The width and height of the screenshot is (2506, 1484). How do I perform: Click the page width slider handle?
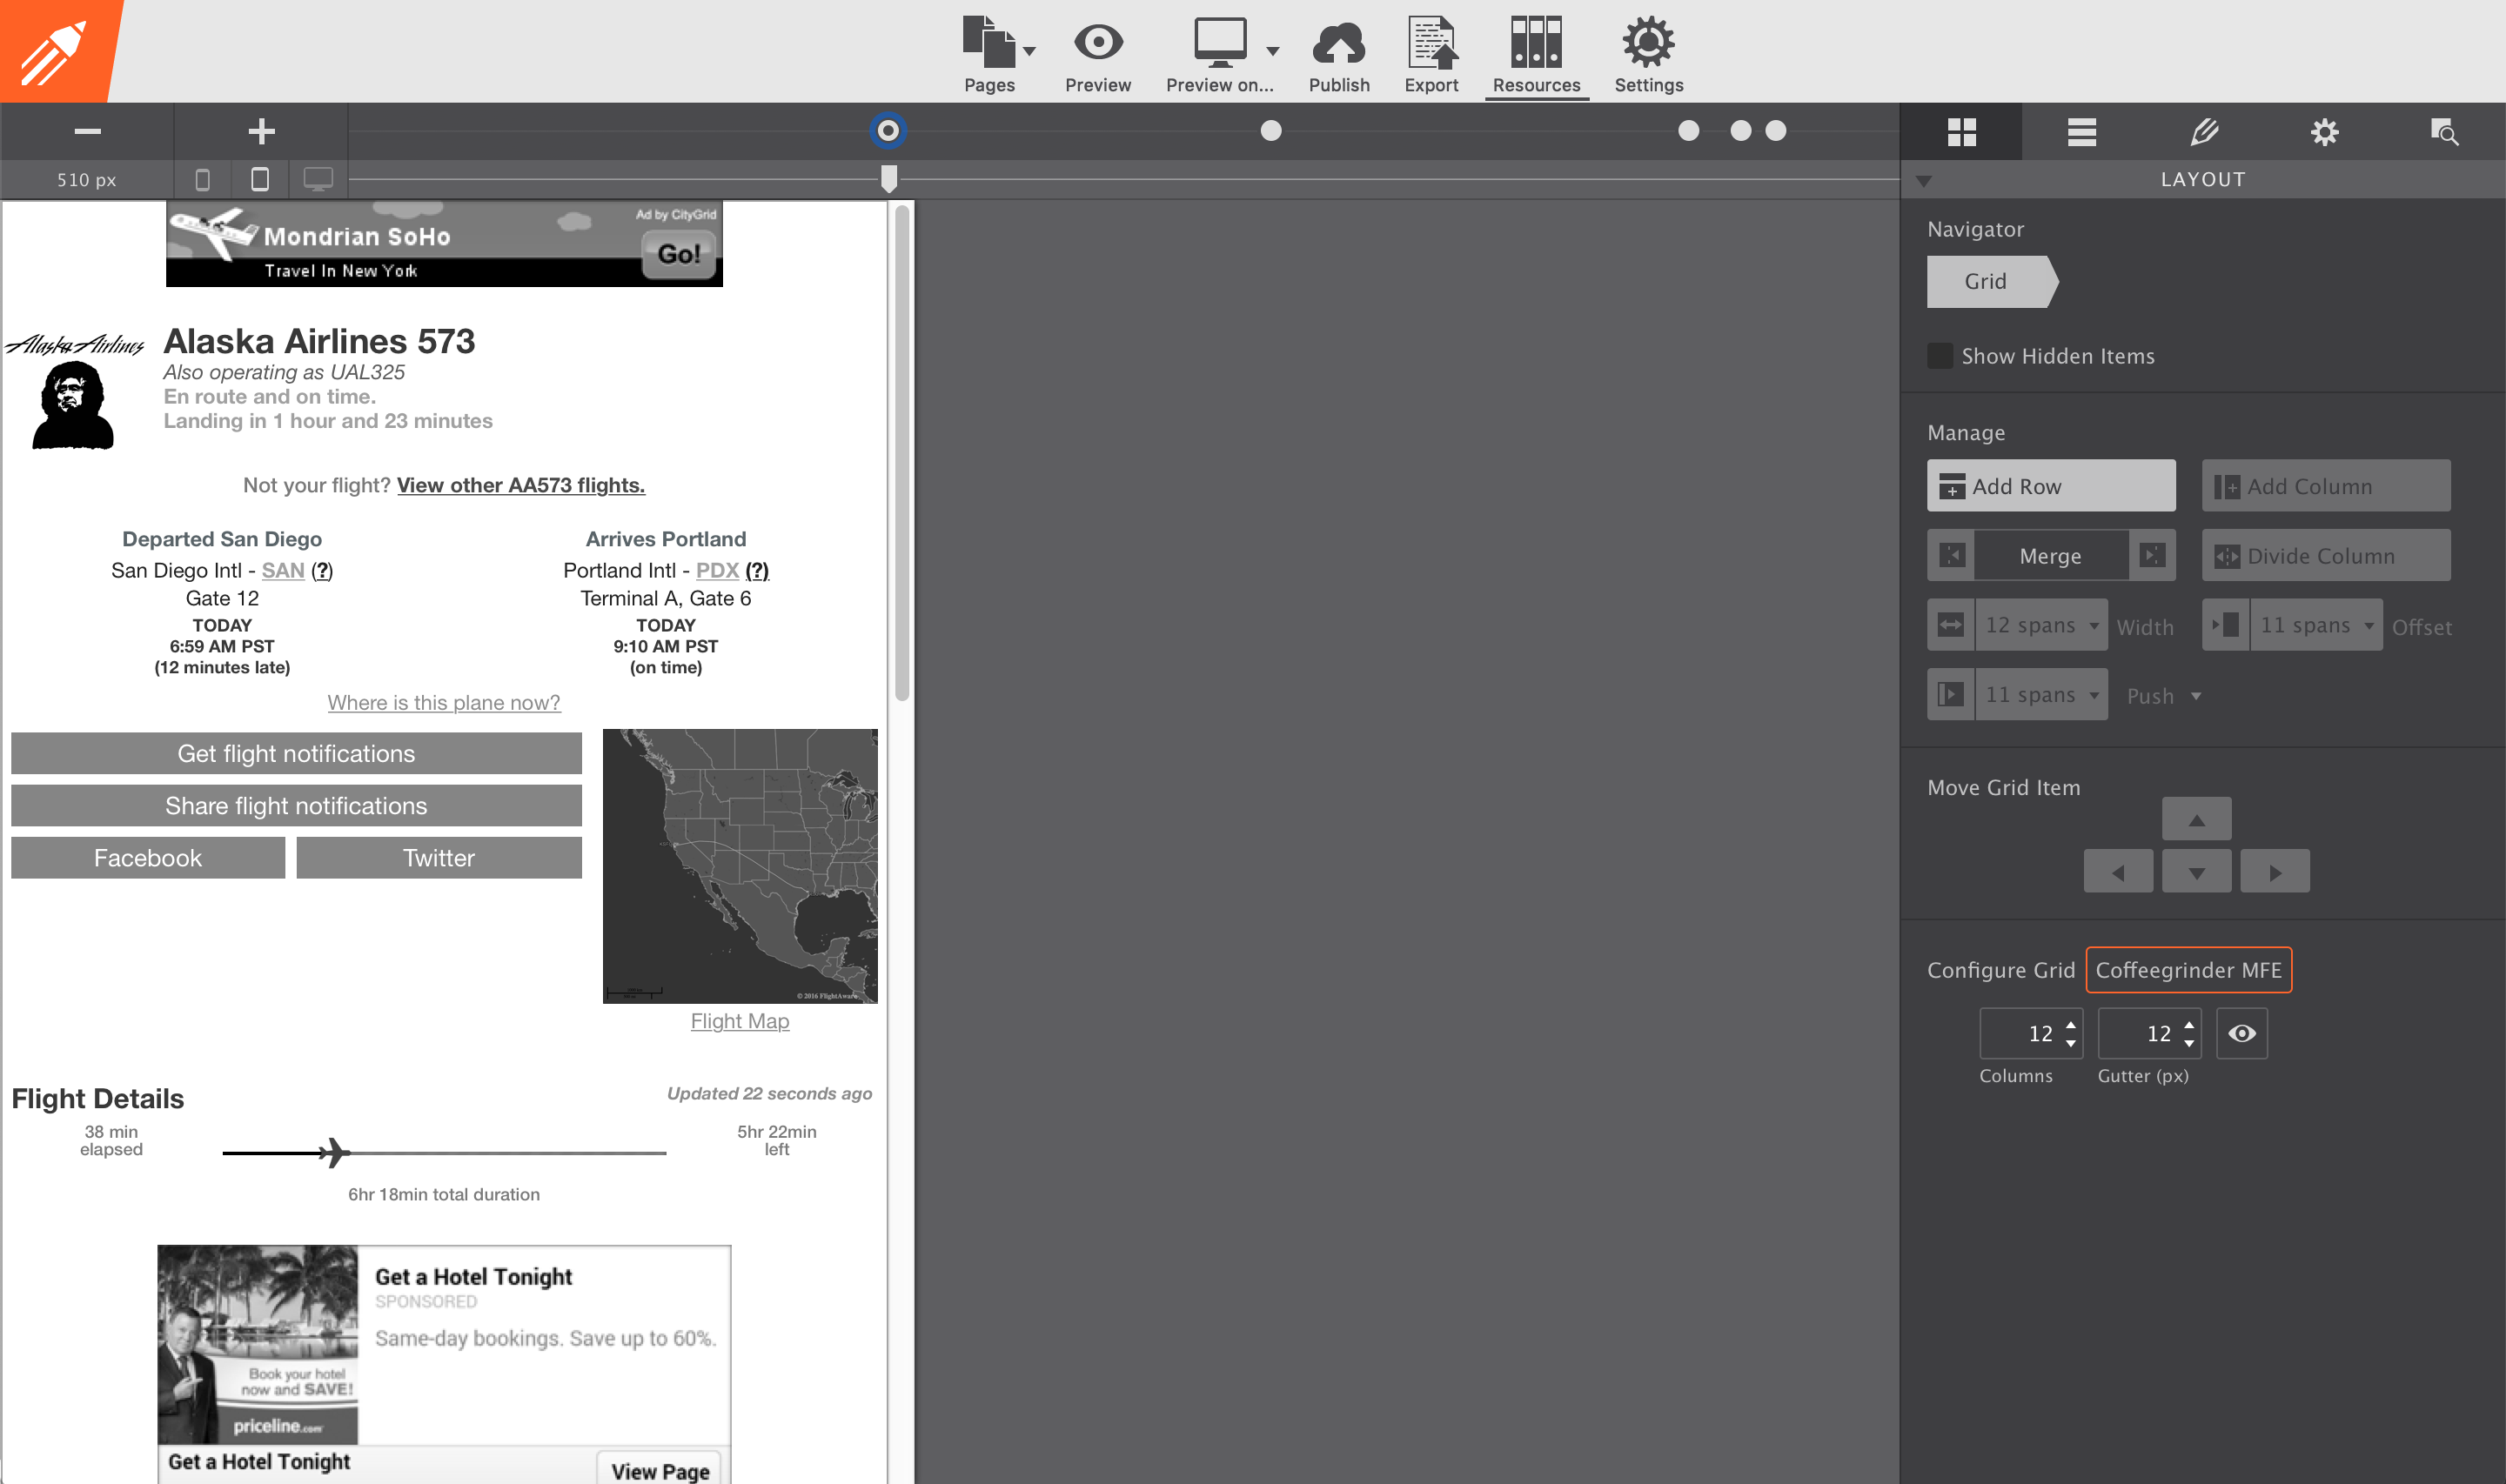pyautogui.click(x=889, y=179)
